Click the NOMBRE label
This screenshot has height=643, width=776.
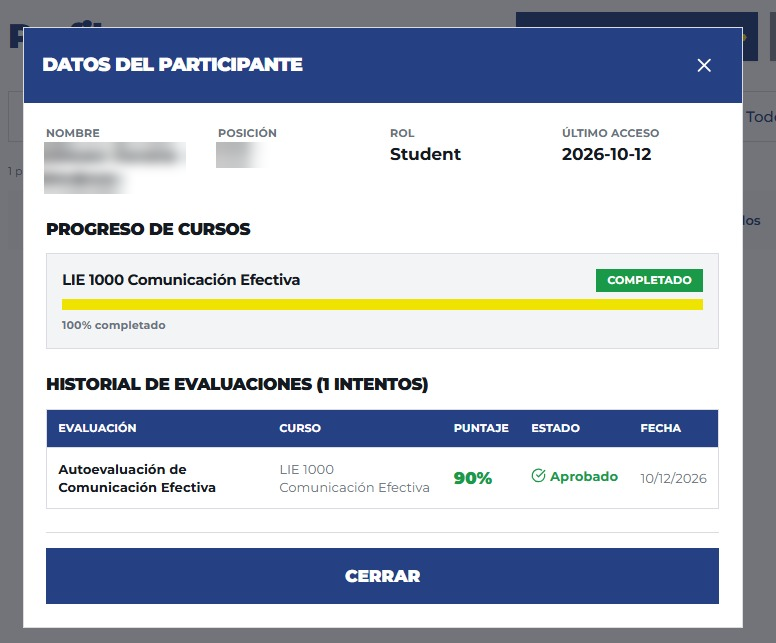(x=73, y=133)
